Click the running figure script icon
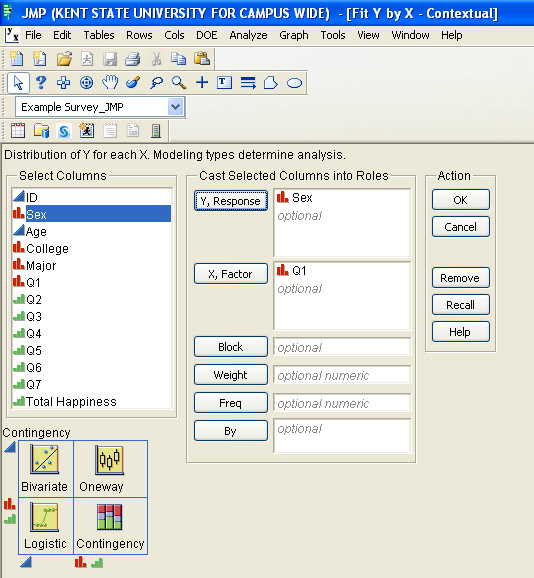 coord(87,131)
